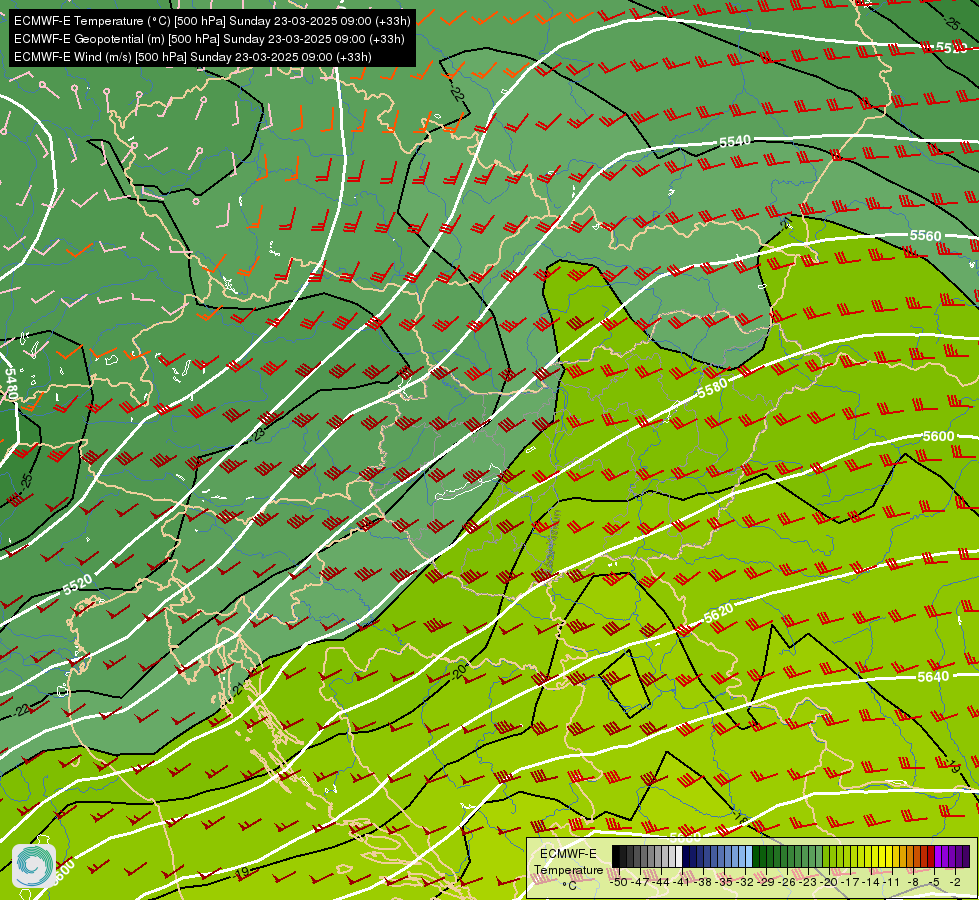Click the darkest purple swatch at legend's warmest end
Screen dimensions: 979x900
tap(966, 856)
